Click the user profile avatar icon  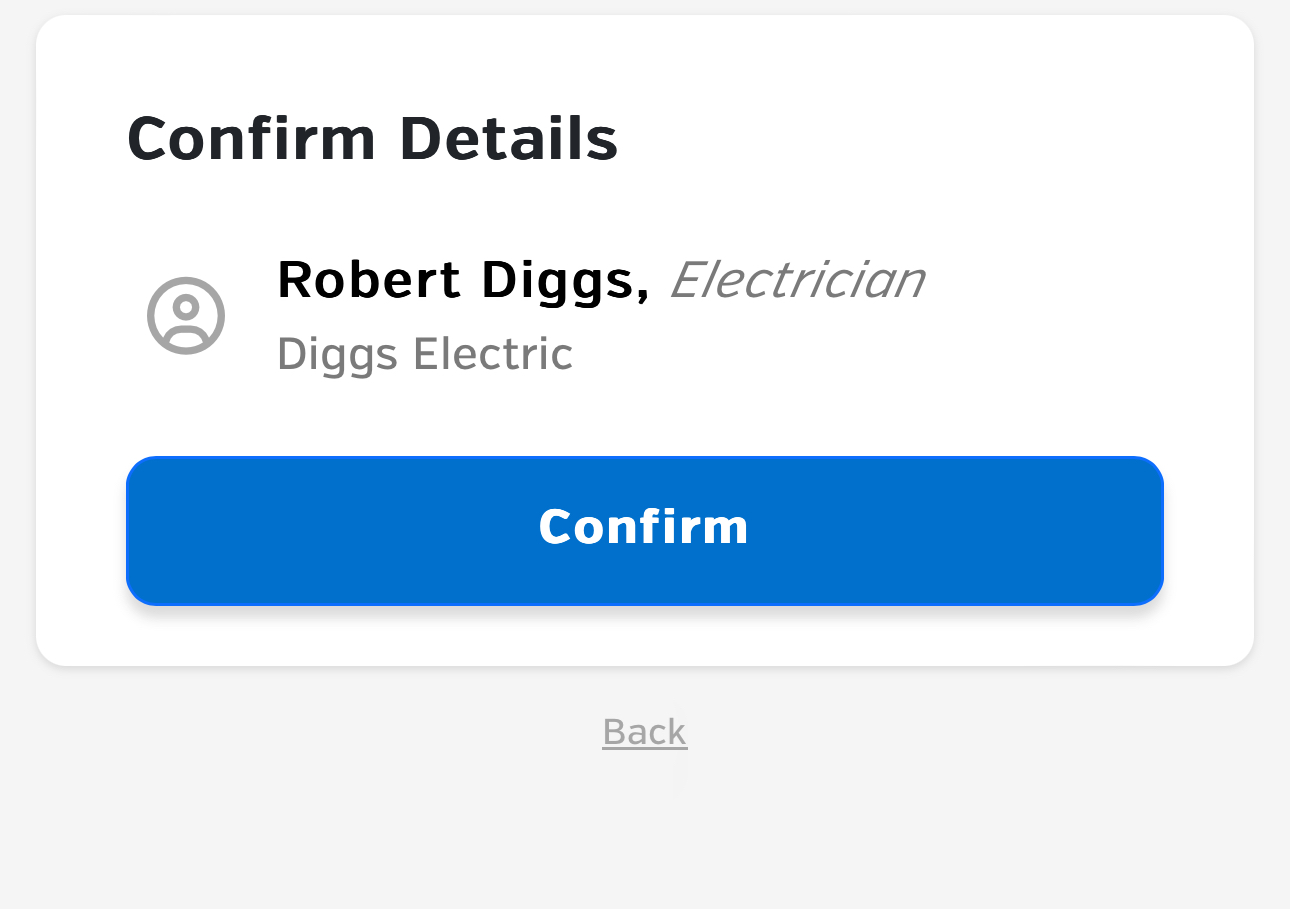click(186, 316)
